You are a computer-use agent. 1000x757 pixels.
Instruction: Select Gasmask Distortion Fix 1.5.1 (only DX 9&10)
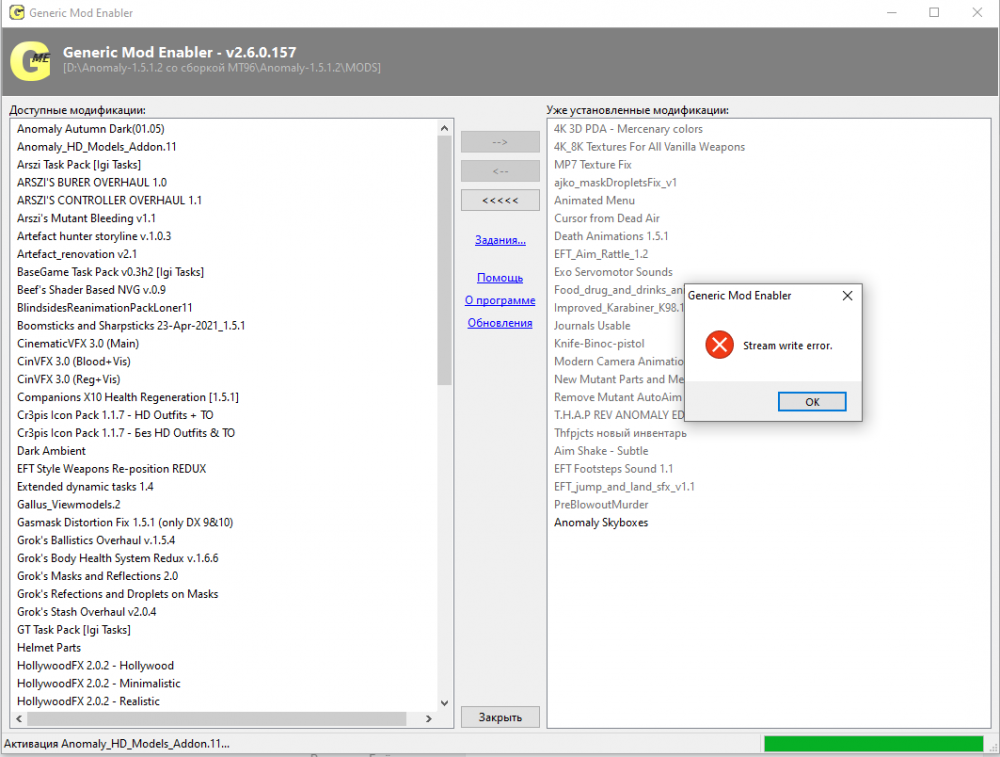(125, 522)
